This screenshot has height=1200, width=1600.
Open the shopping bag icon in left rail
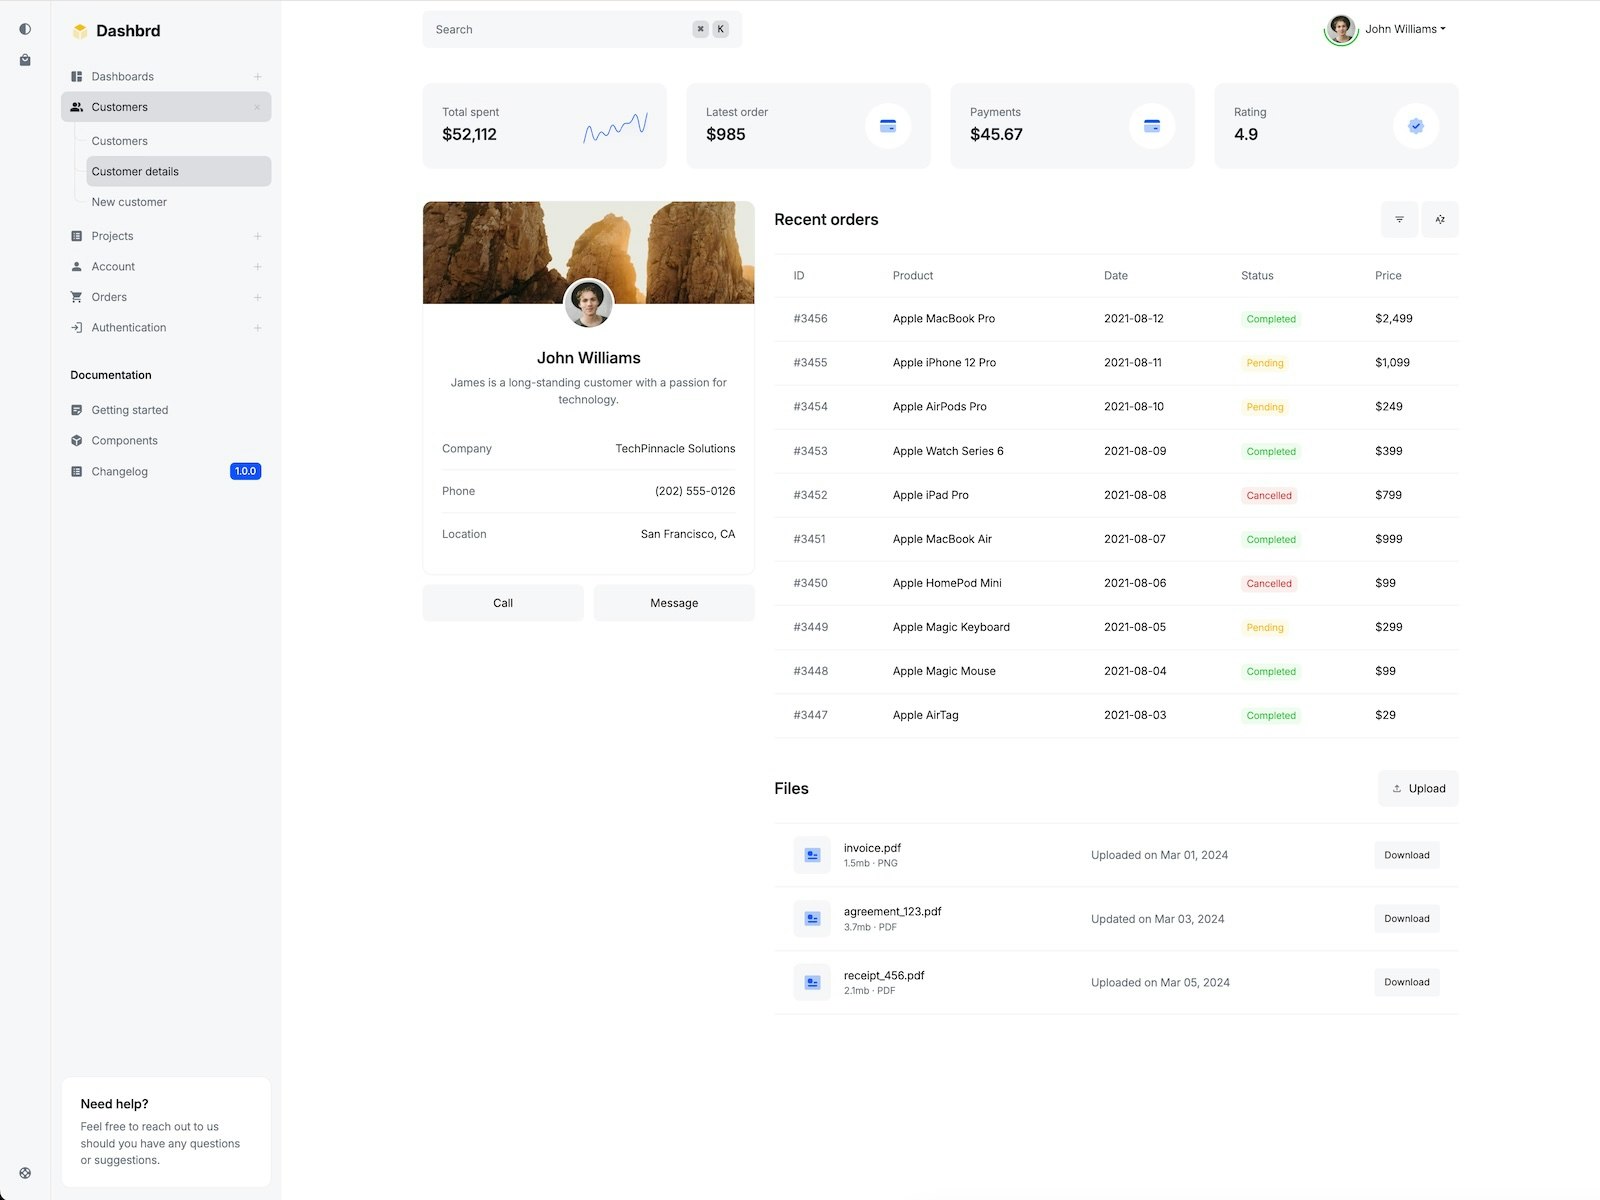[x=25, y=60]
